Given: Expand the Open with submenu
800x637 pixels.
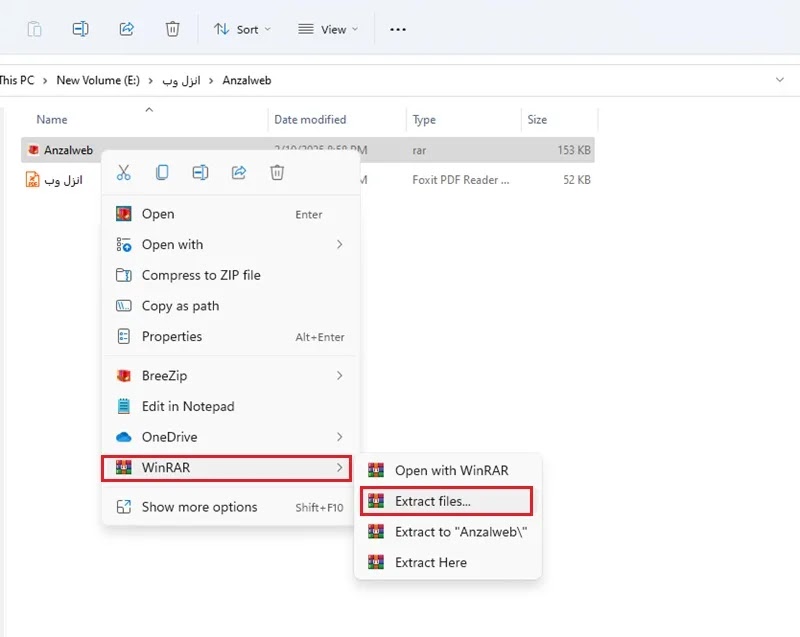Looking at the screenshot, I should [231, 245].
